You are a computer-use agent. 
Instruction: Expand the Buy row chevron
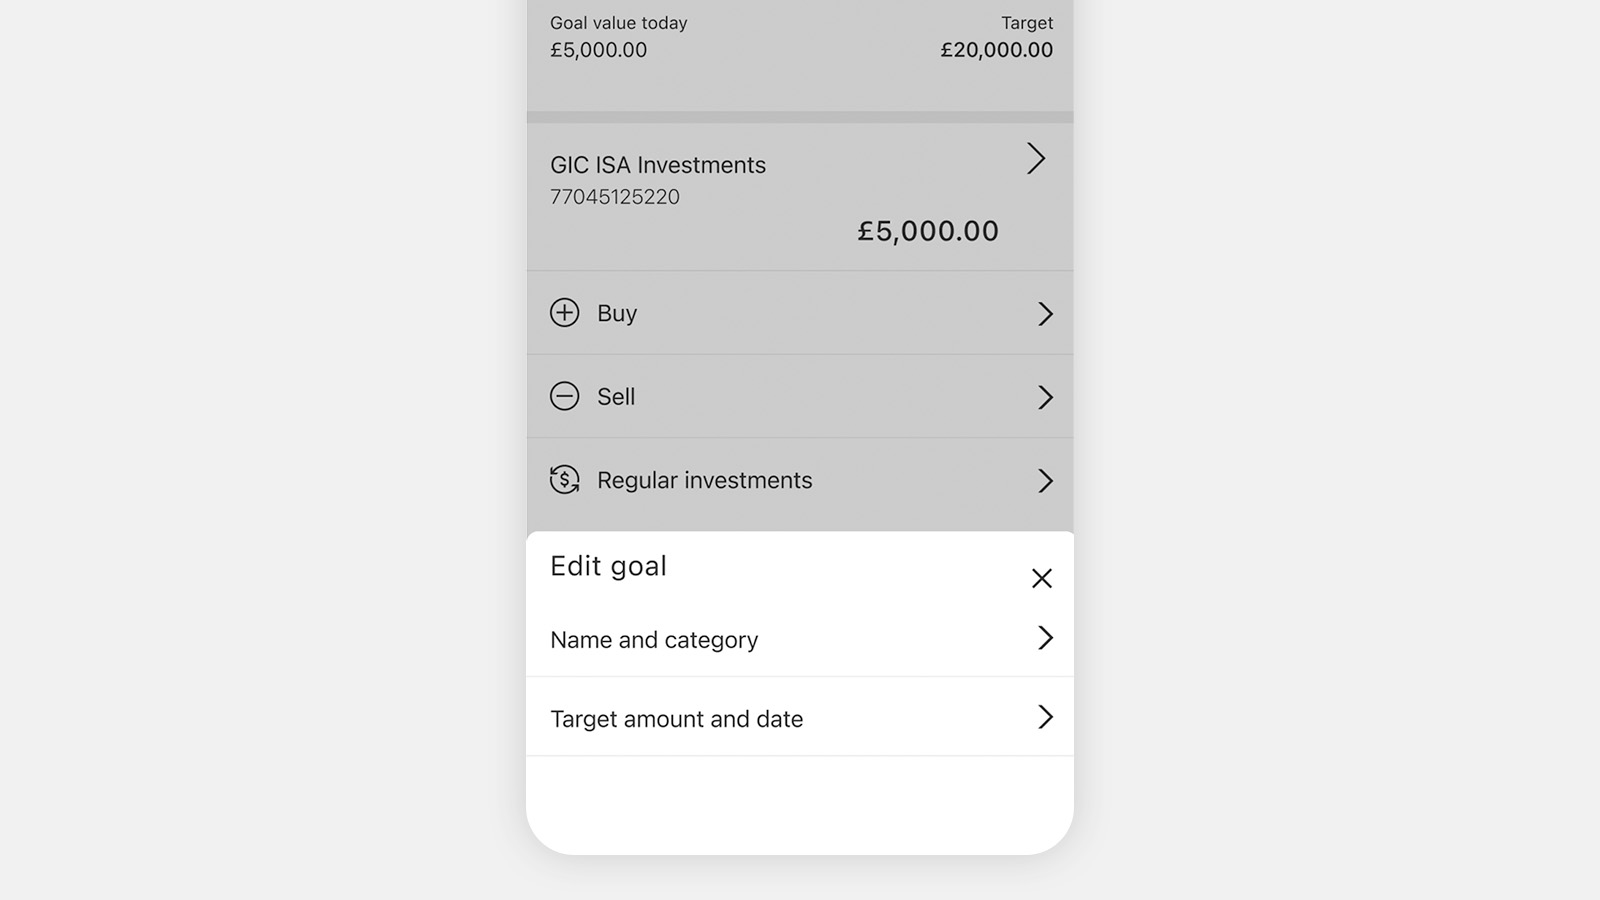click(1045, 314)
